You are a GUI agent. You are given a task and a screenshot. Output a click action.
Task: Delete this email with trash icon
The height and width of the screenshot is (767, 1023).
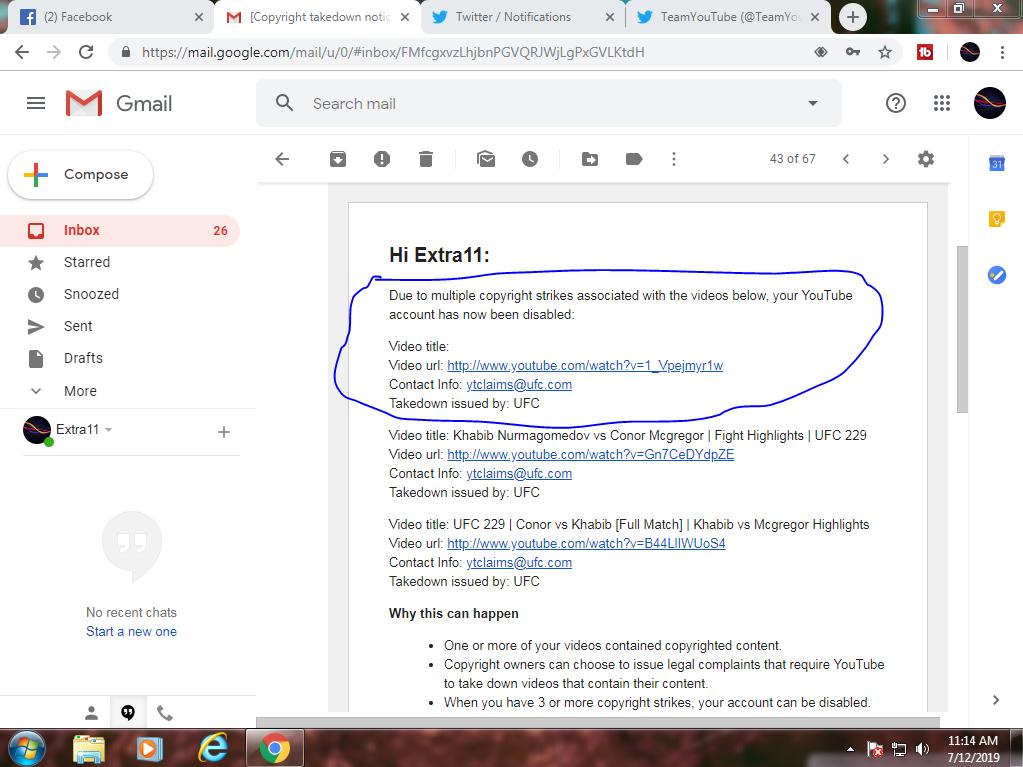pyautogui.click(x=425, y=159)
